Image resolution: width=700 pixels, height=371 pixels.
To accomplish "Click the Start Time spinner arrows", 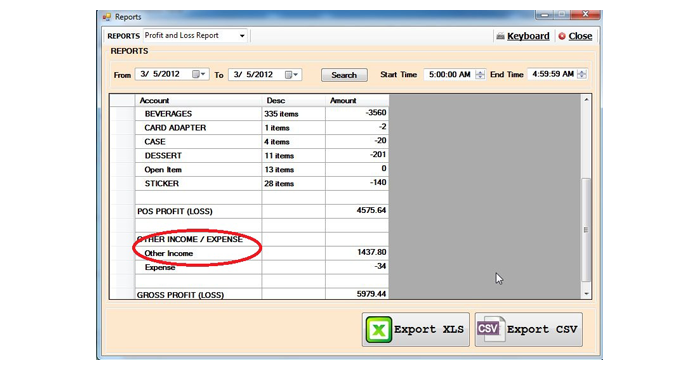I will [x=480, y=75].
